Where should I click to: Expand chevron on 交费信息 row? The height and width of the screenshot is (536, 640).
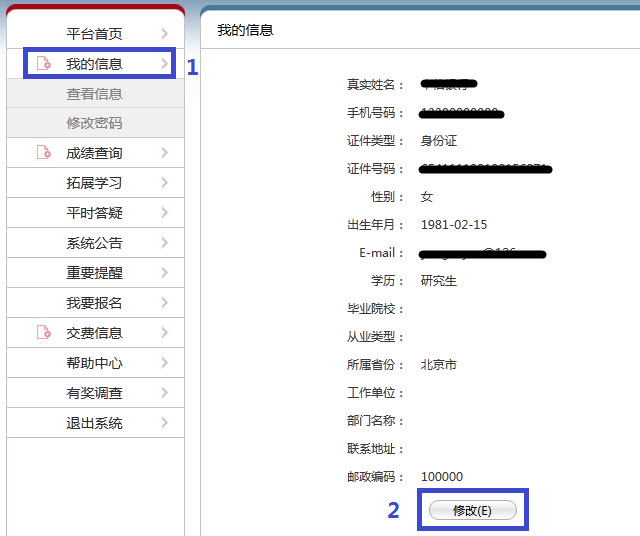click(164, 333)
